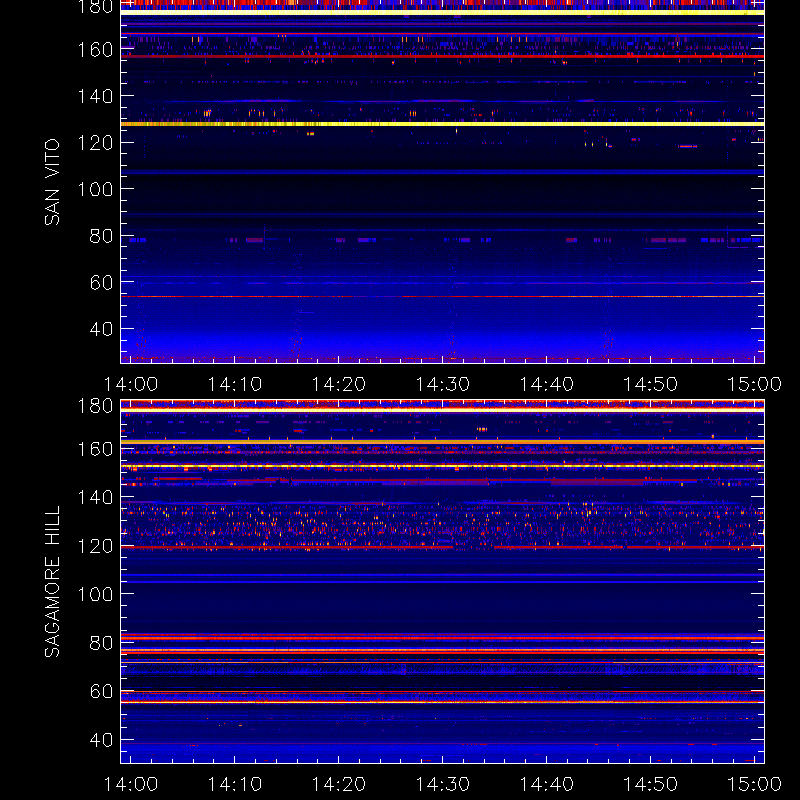Image resolution: width=800 pixels, height=800 pixels.
Task: Click 15:00 time label below Sagamore Hill plot
Action: 755,784
